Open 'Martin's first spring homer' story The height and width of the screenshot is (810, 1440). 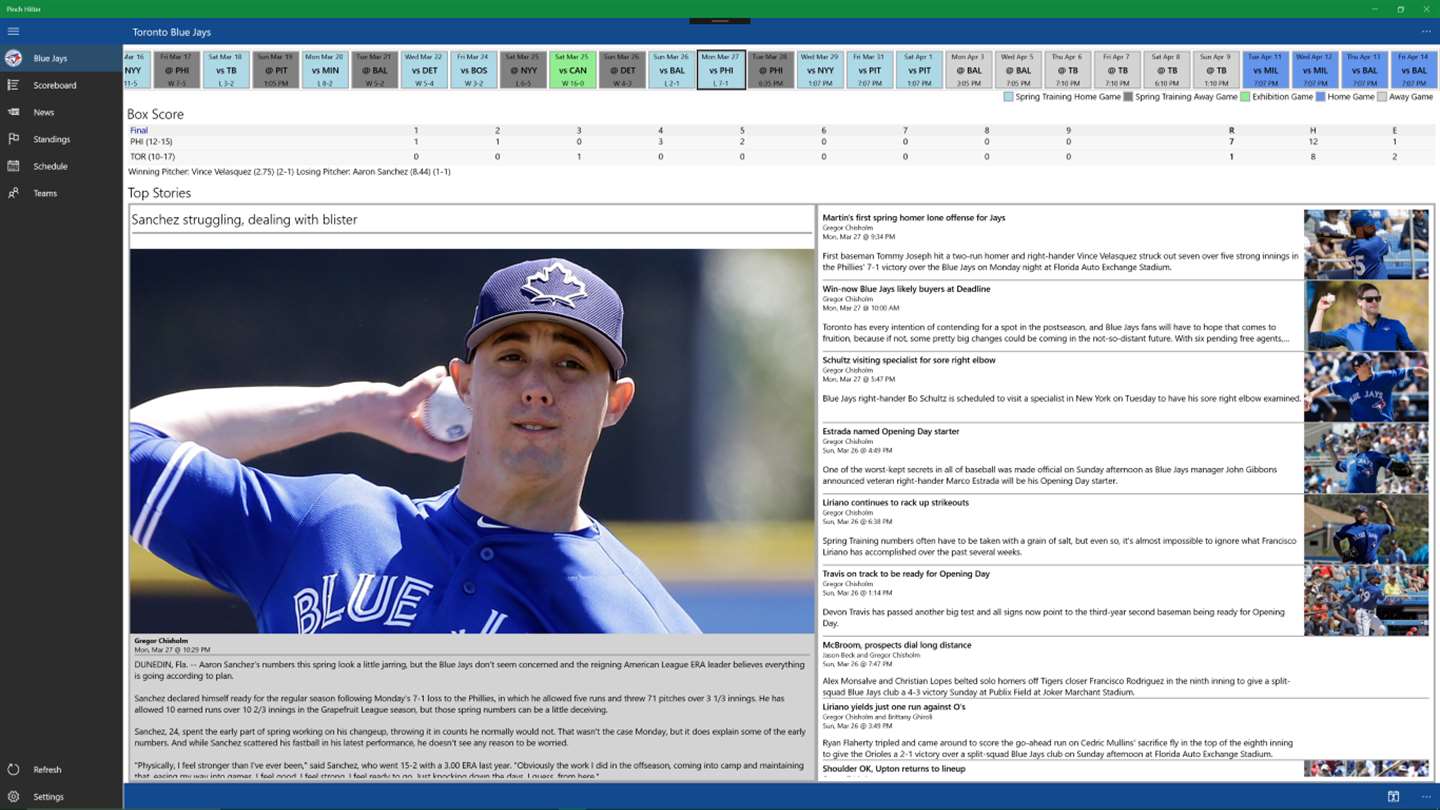coord(914,217)
